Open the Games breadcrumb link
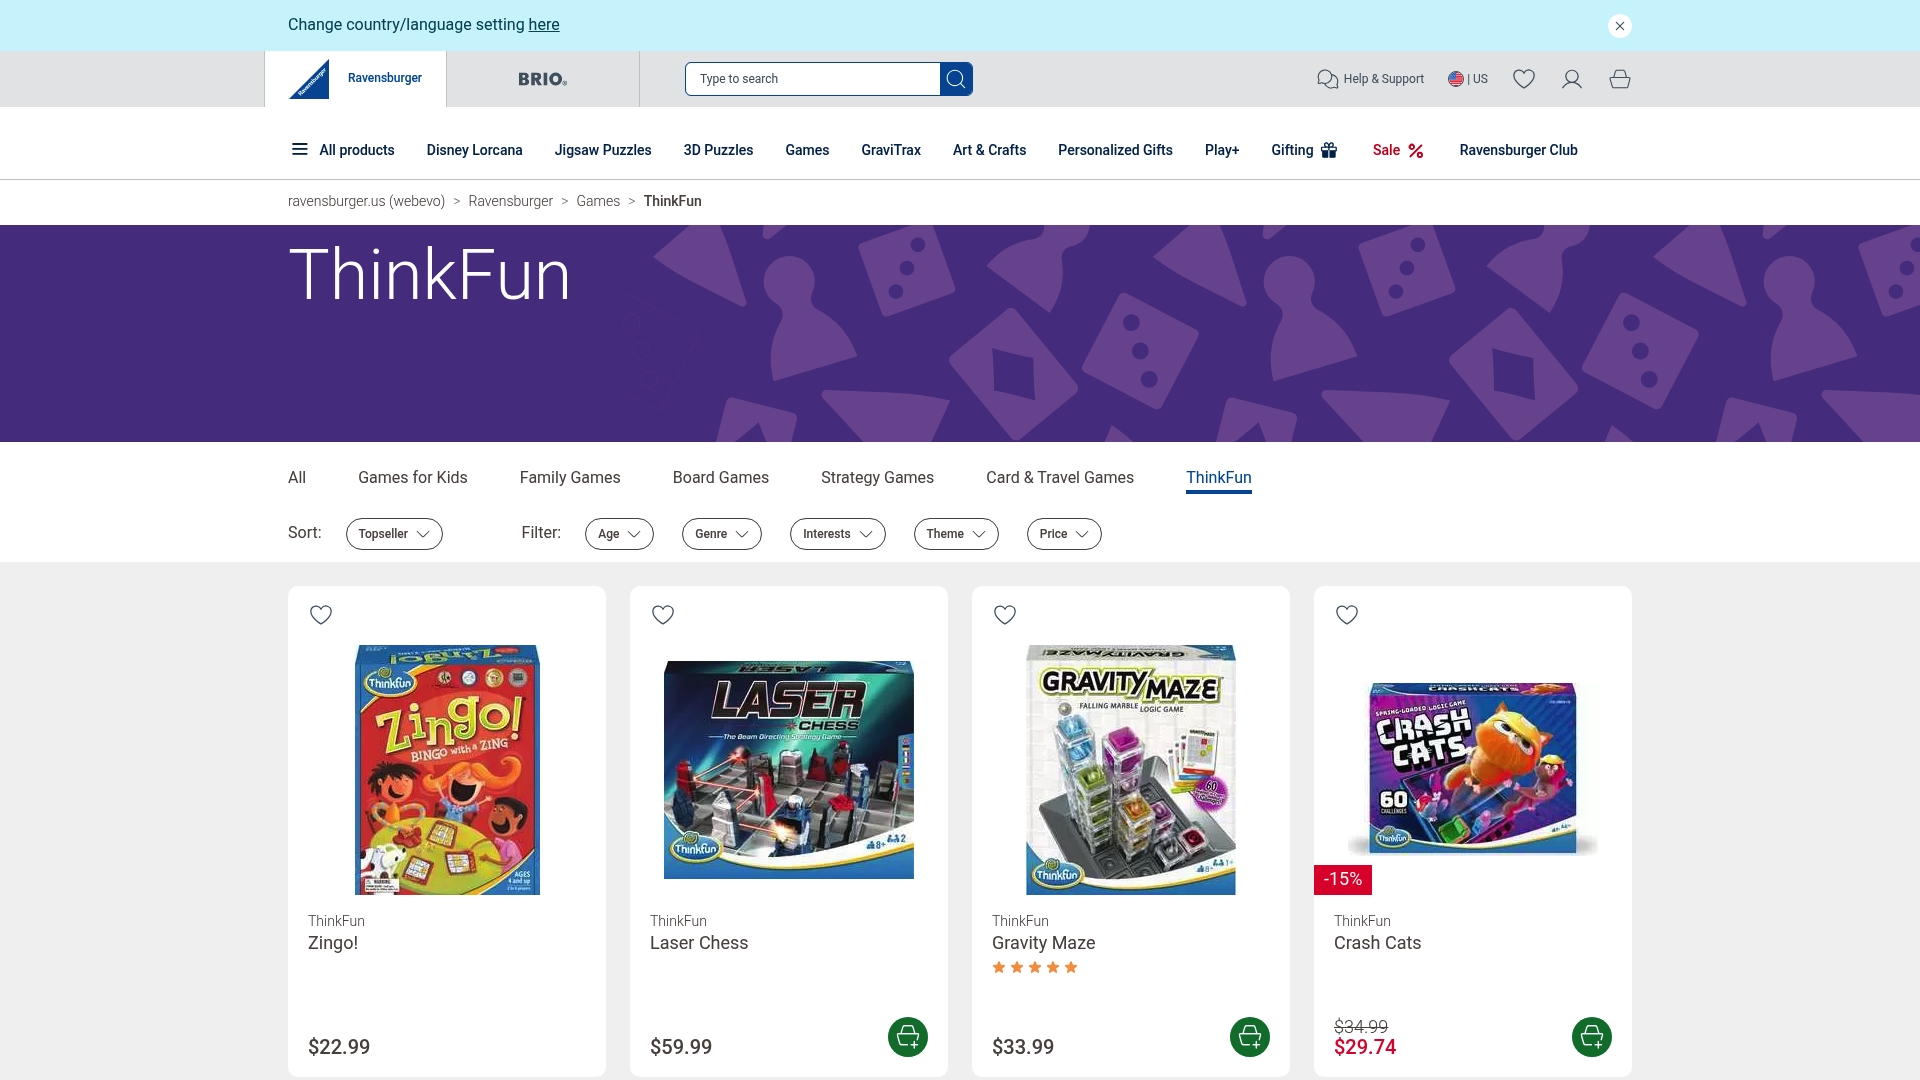Viewport: 1920px width, 1080px height. coord(598,201)
